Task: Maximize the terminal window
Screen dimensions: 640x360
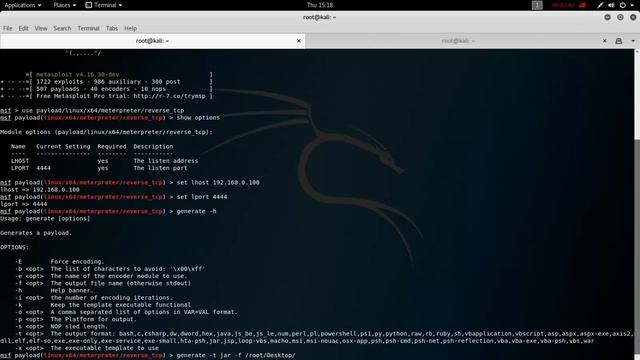Action: tap(620, 17)
